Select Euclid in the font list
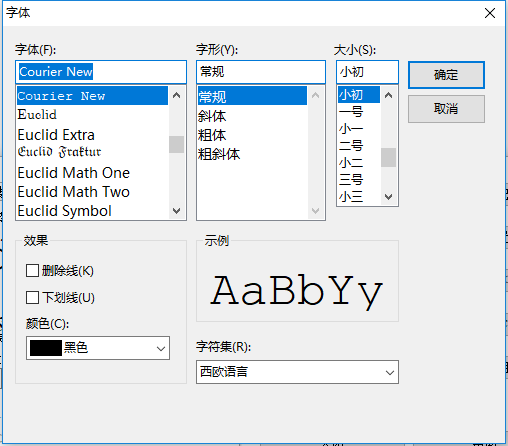Screen dimensions: 508x446 tap(92, 115)
